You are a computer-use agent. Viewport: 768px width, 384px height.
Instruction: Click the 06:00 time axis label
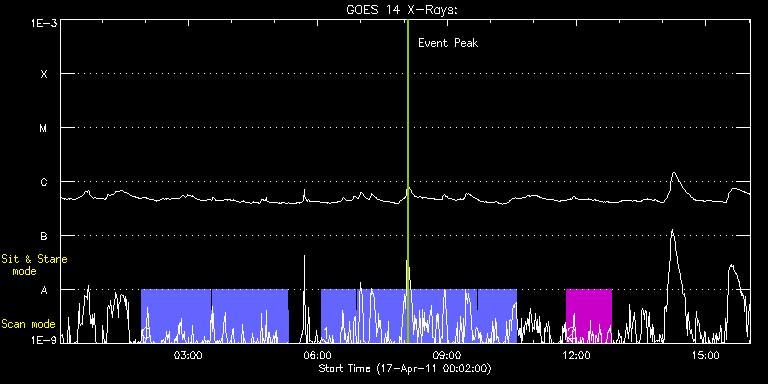click(318, 355)
